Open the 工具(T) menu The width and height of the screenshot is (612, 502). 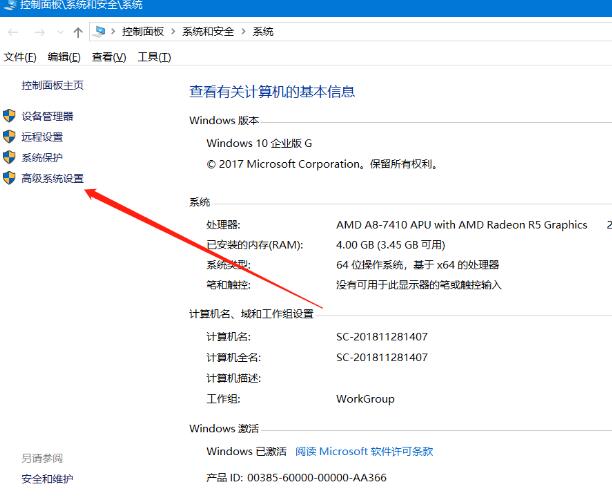click(x=153, y=57)
